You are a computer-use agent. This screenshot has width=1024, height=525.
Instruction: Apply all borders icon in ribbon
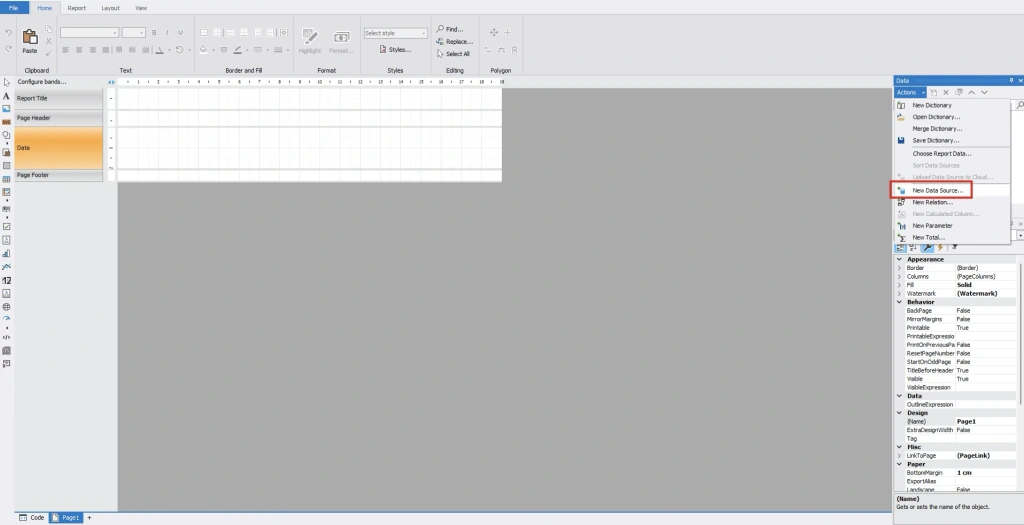tap(204, 33)
